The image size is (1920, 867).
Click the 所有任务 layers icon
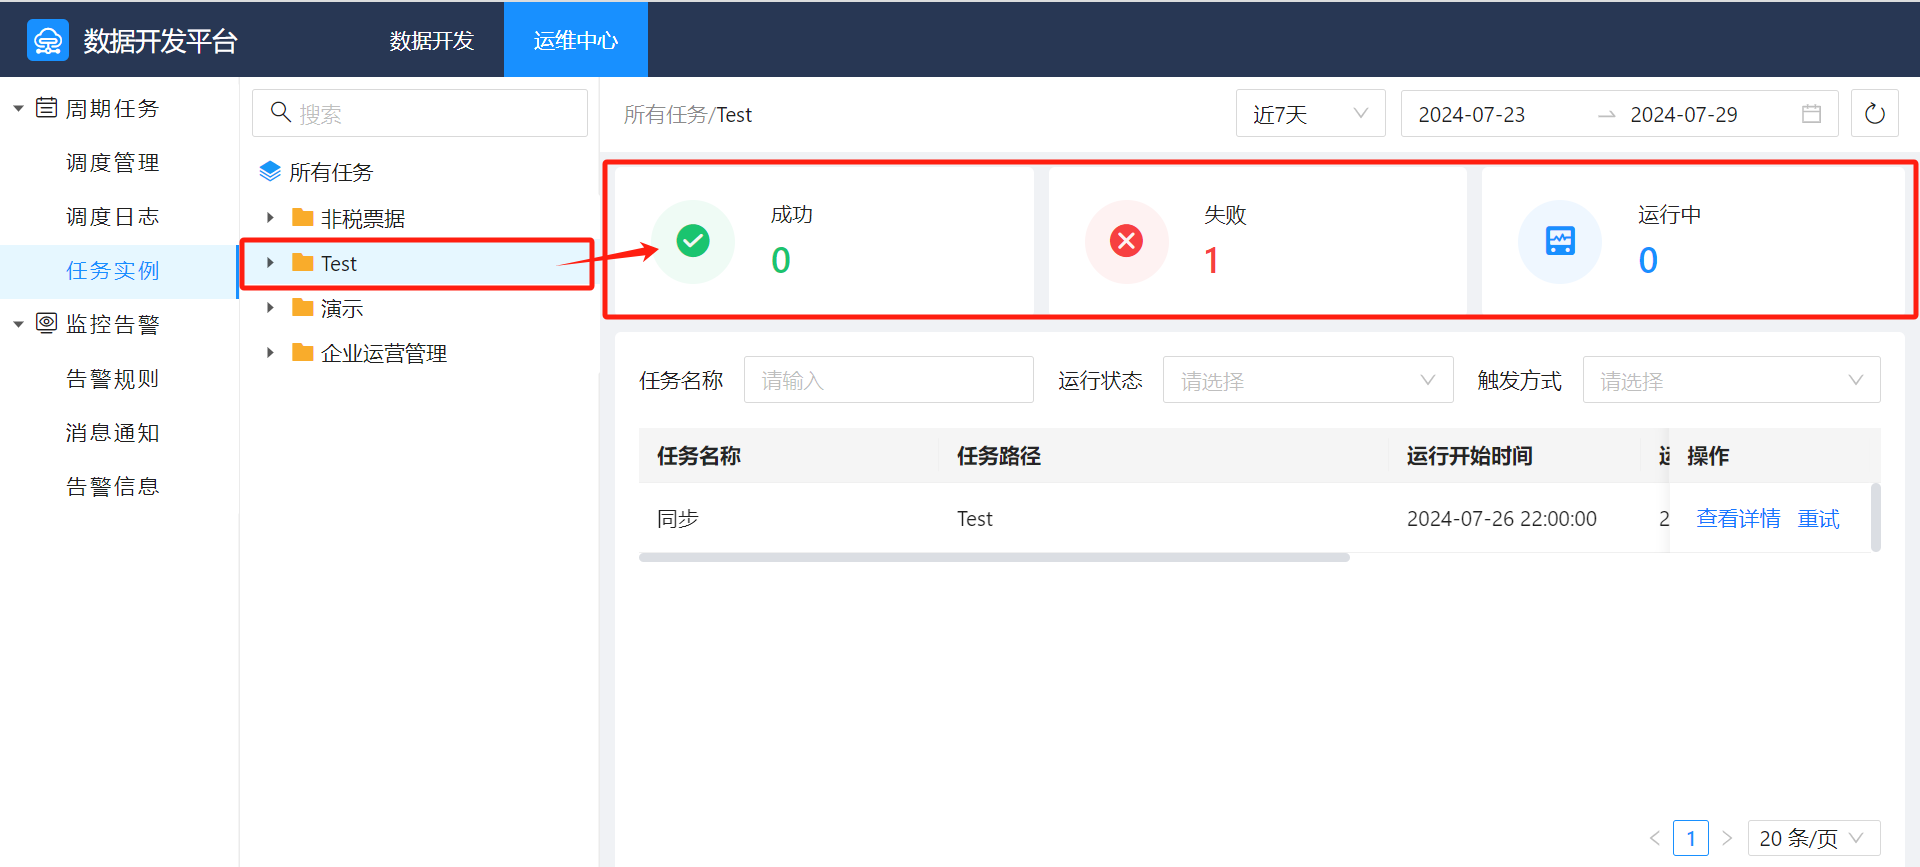pos(270,172)
